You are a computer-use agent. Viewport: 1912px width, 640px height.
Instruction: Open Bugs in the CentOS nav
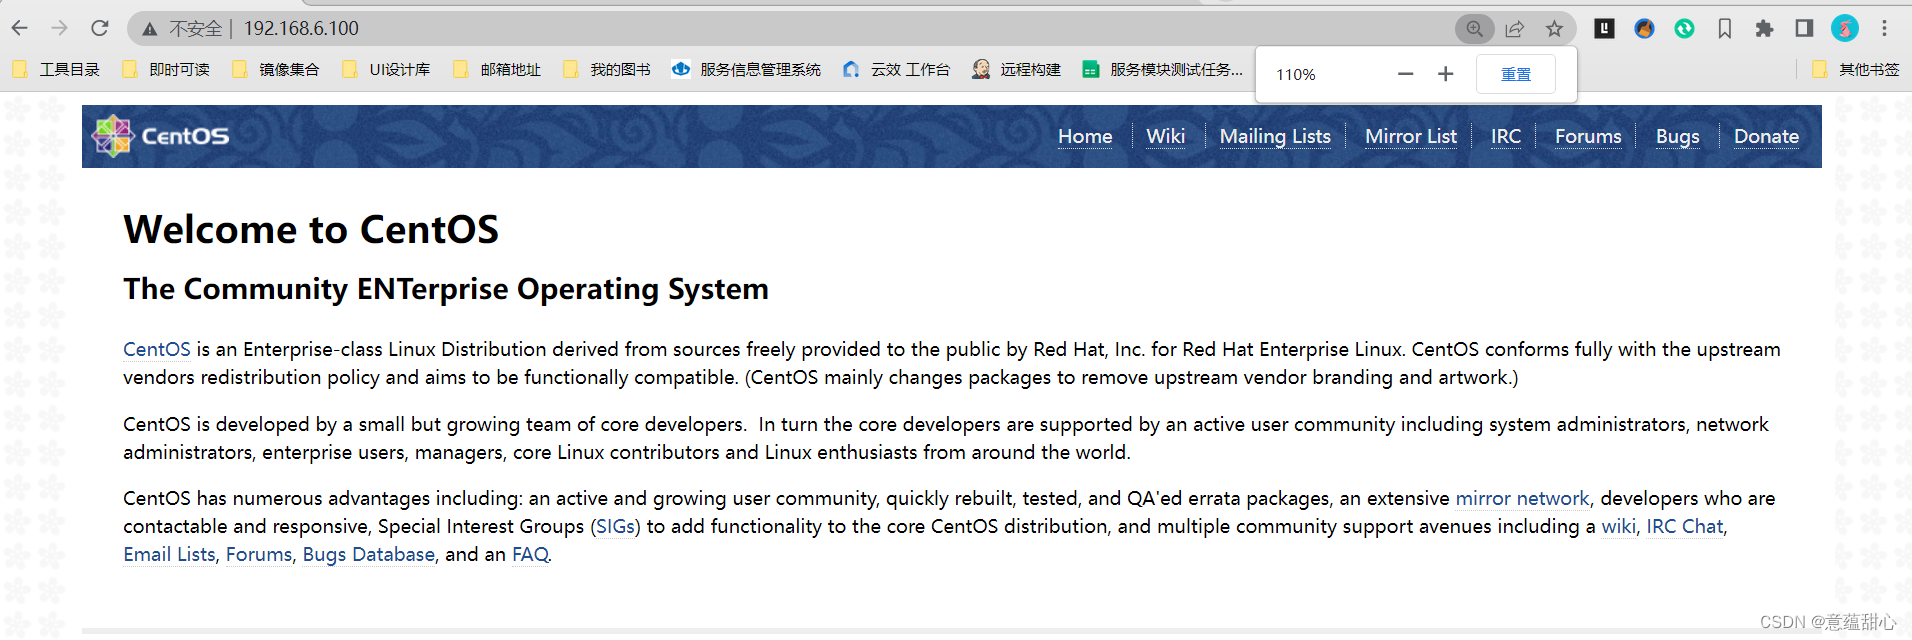pyautogui.click(x=1677, y=136)
